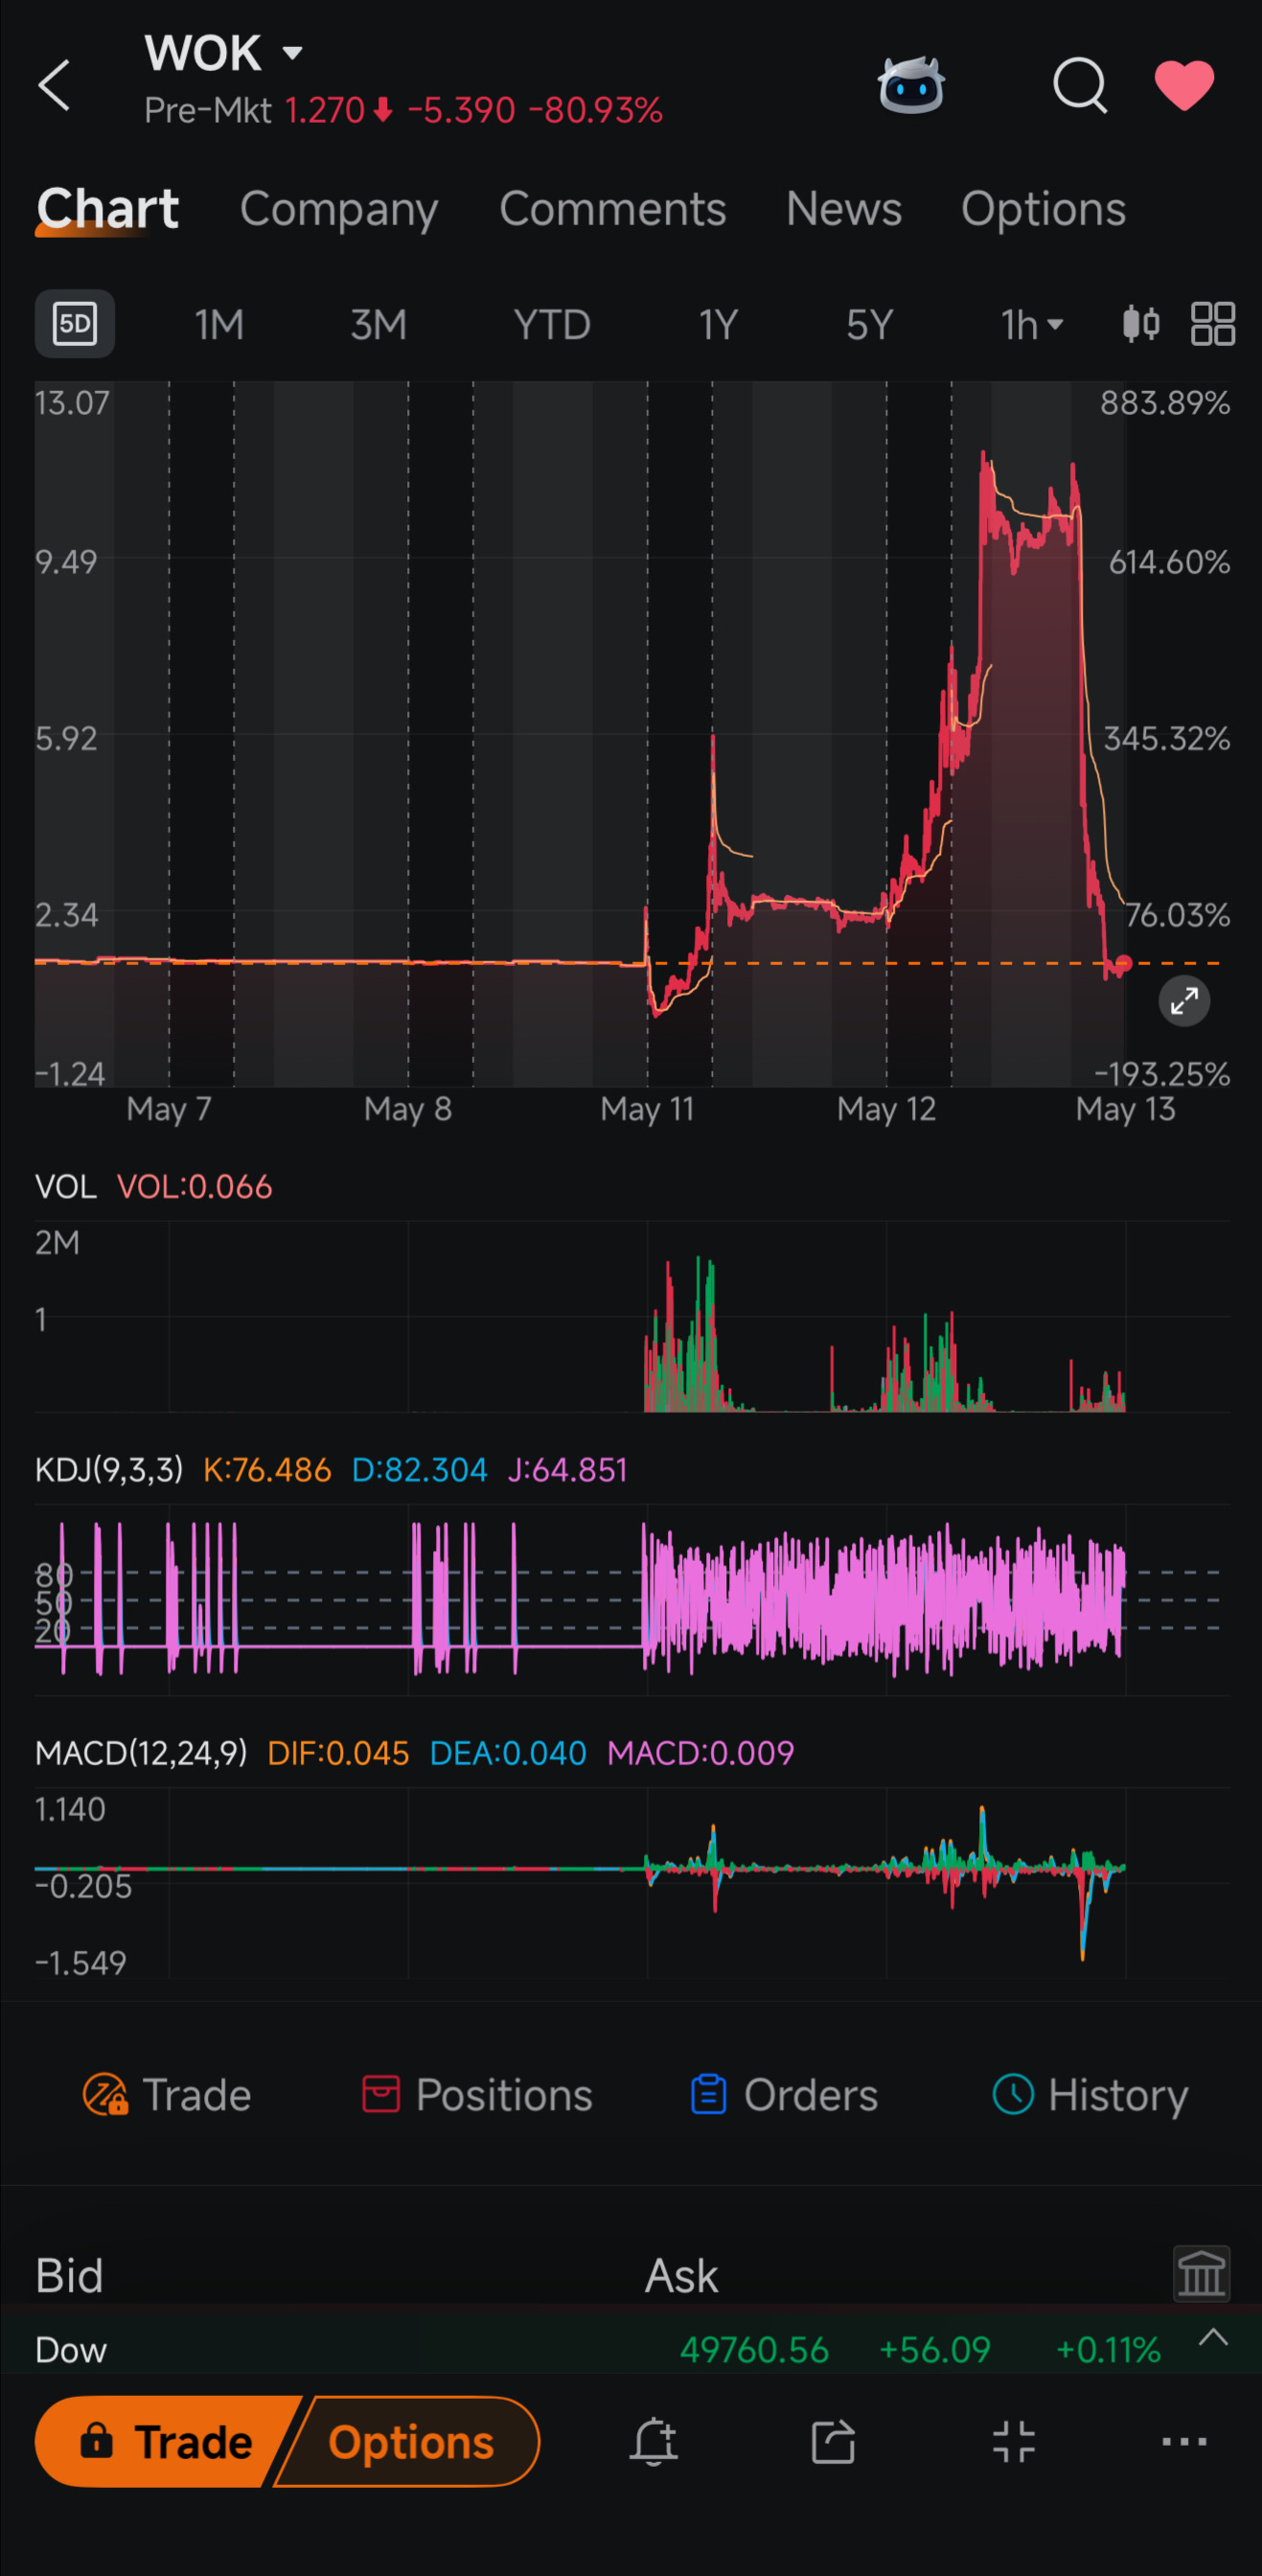This screenshot has height=2576, width=1262.
Task: Add a price alert with bell icon
Action: 653,2441
